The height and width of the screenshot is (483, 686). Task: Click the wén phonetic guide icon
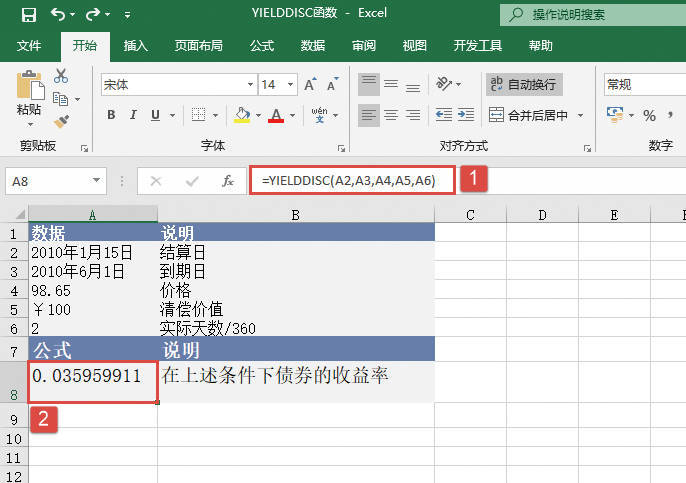coord(320,115)
